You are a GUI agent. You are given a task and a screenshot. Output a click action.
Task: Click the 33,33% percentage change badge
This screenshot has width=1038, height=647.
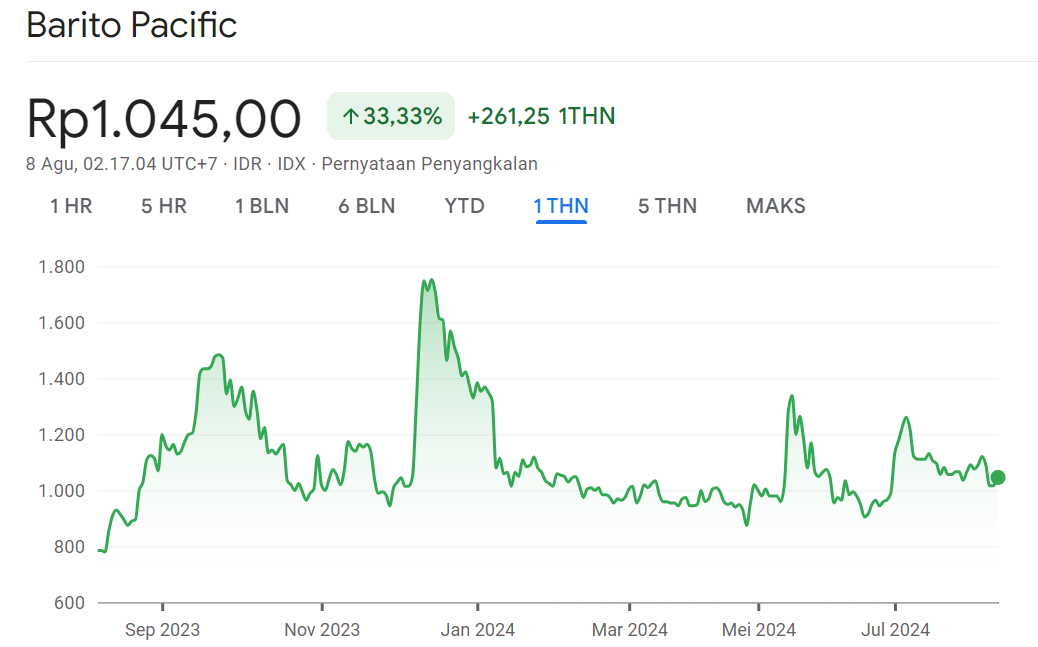click(391, 116)
